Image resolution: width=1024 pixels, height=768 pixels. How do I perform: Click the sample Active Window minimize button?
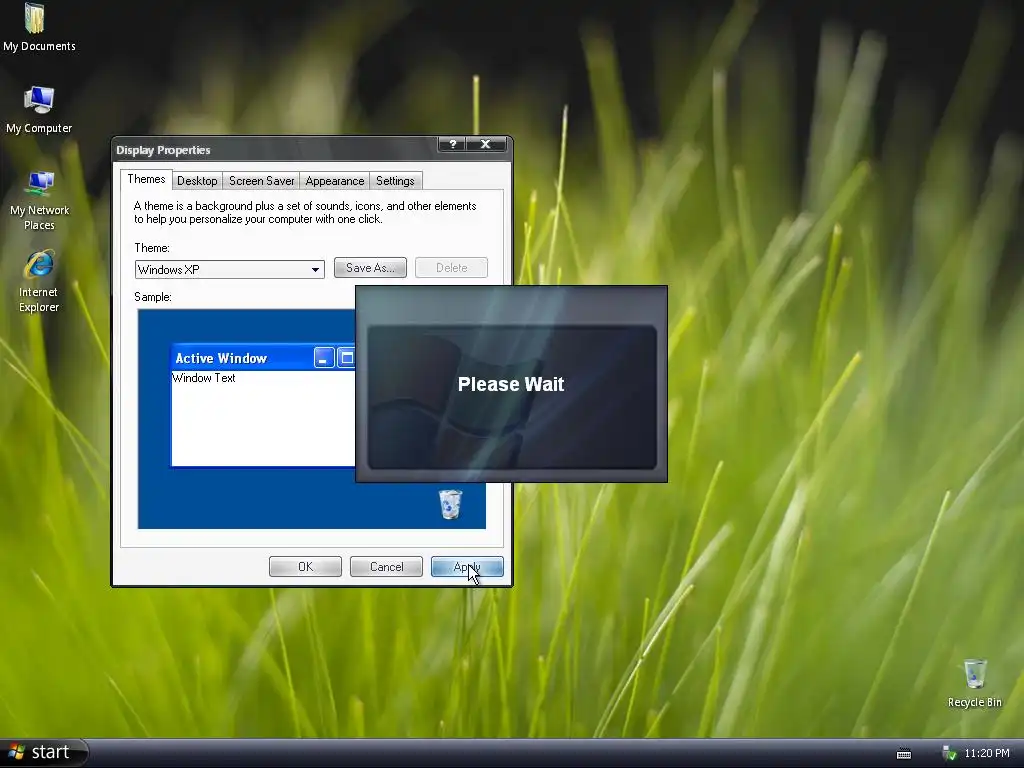point(324,358)
